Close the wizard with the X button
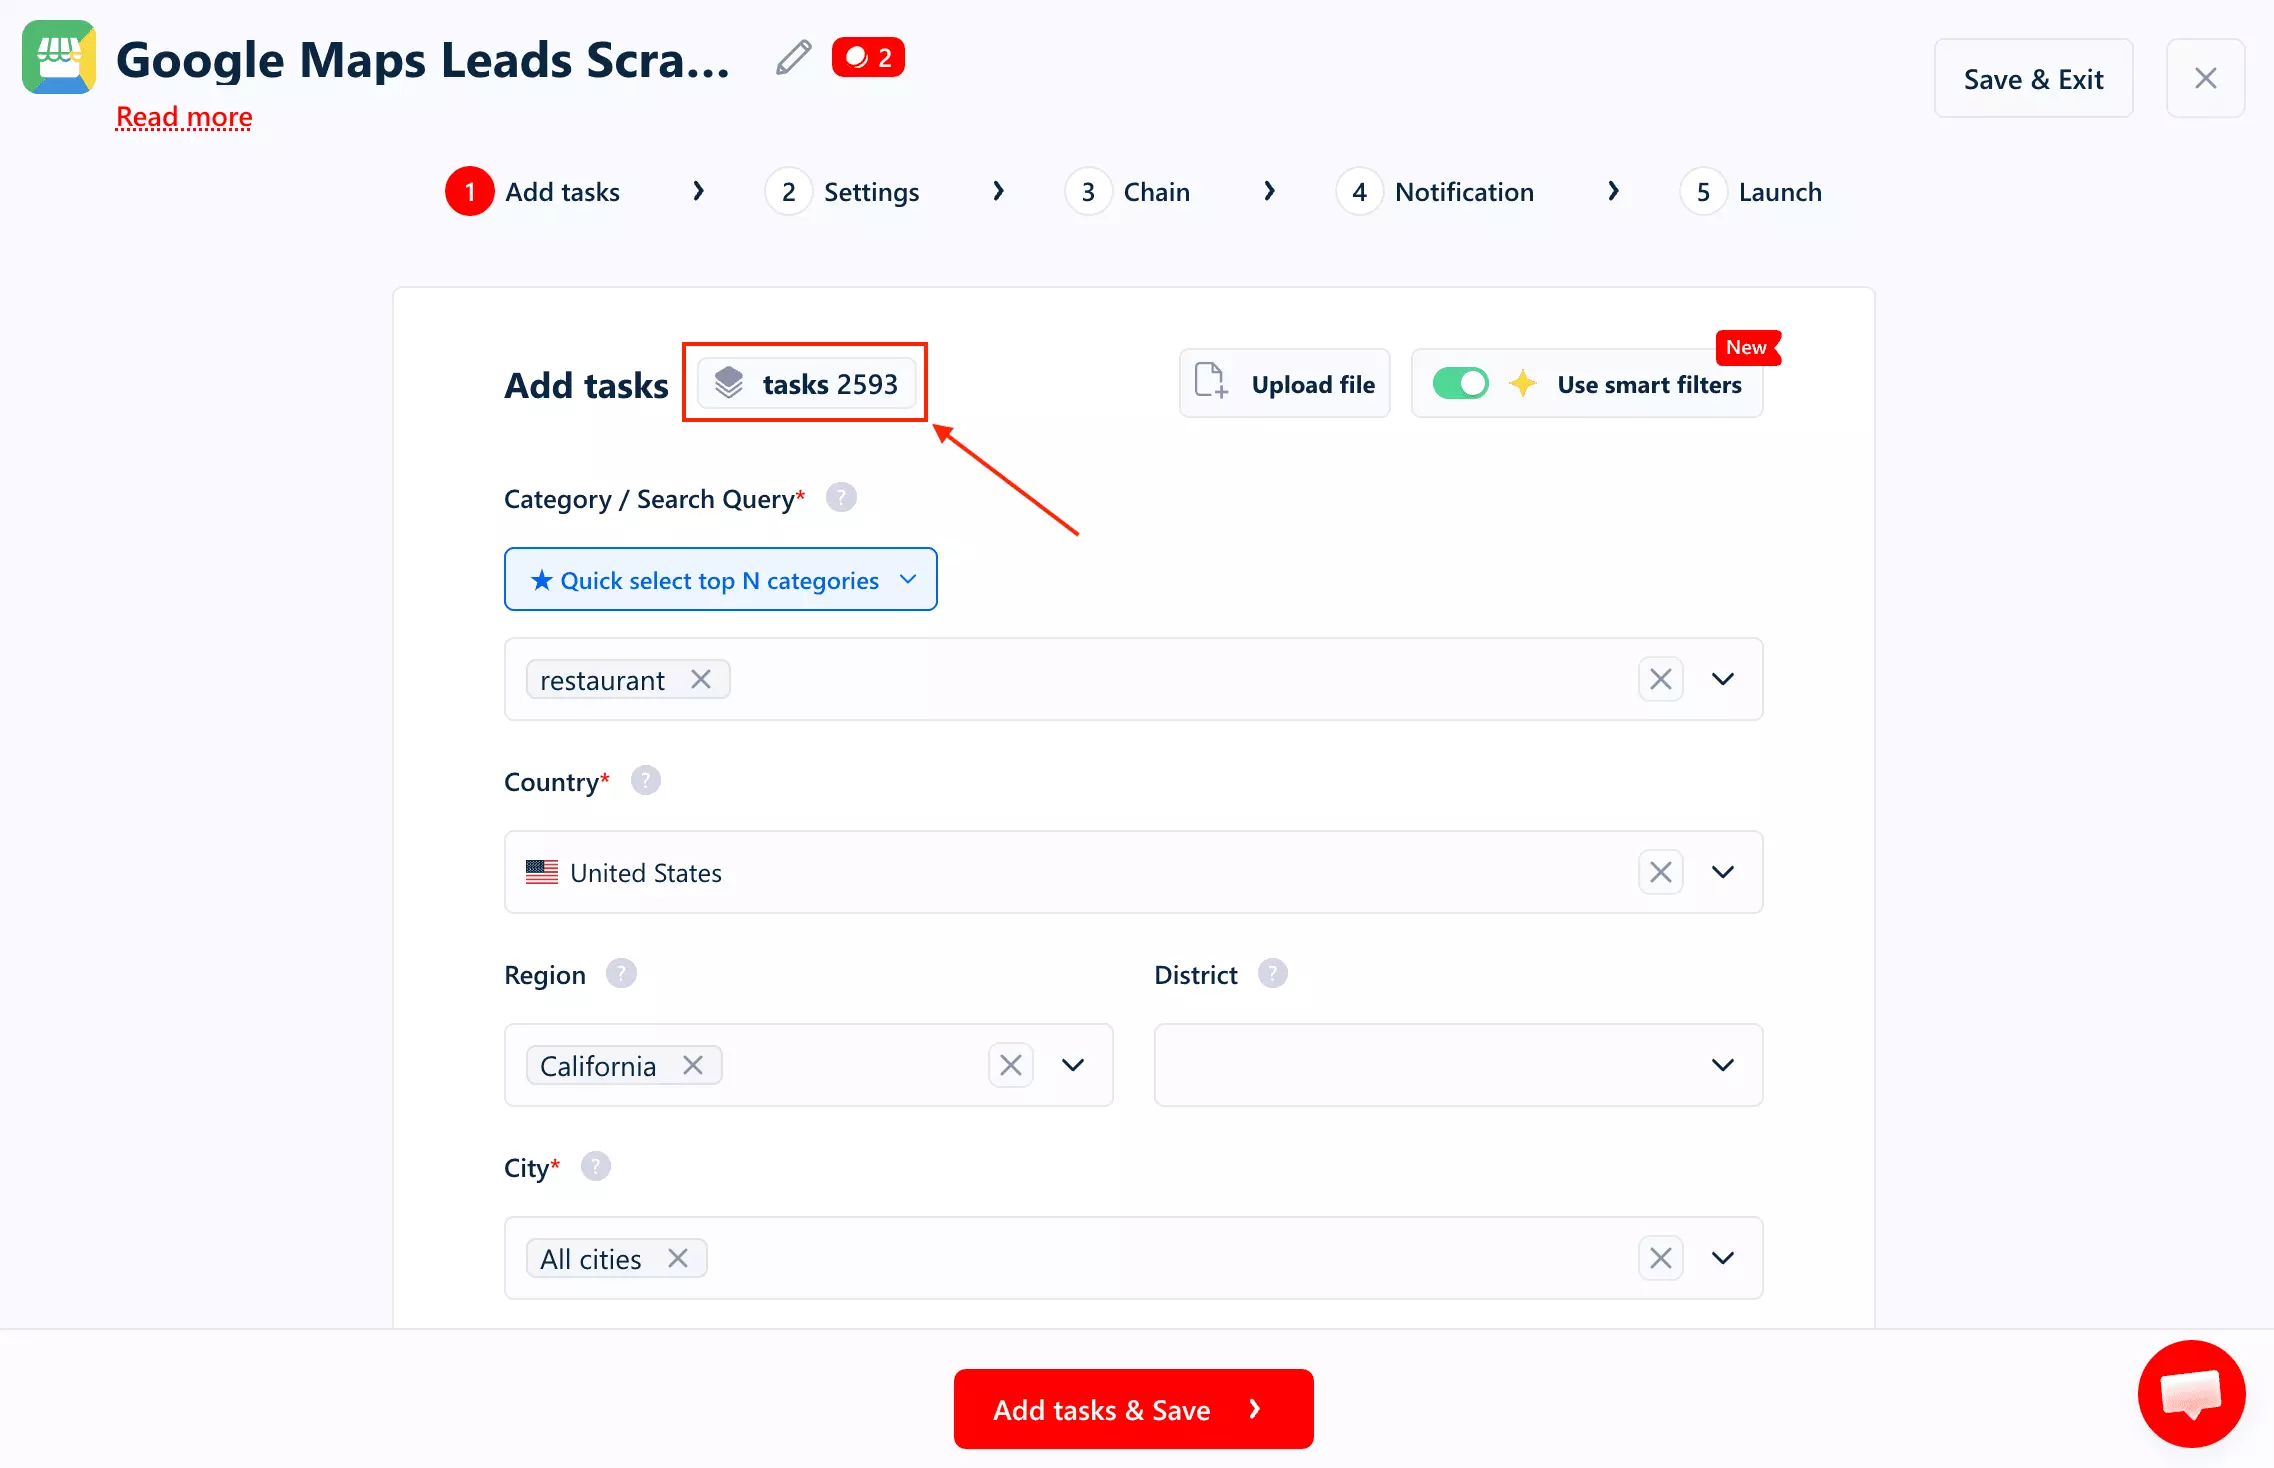The image size is (2274, 1468). pyautogui.click(x=2205, y=79)
